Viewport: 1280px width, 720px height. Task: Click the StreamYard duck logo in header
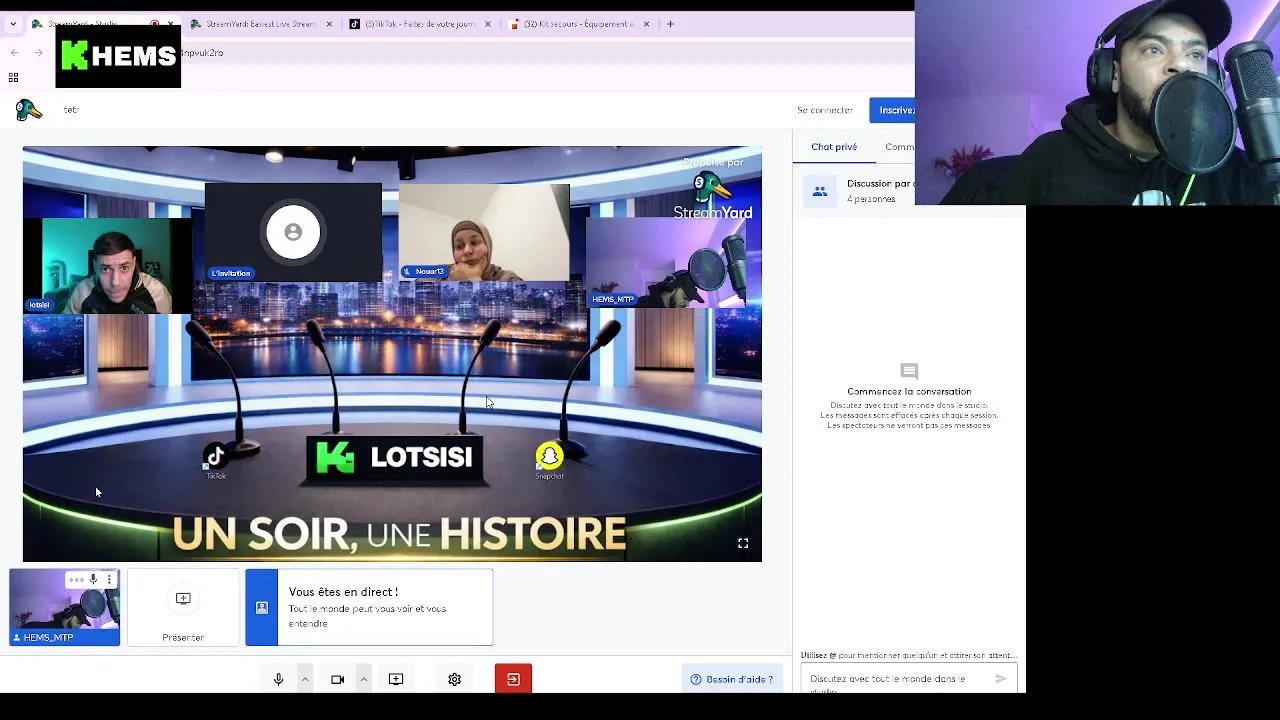[29, 110]
